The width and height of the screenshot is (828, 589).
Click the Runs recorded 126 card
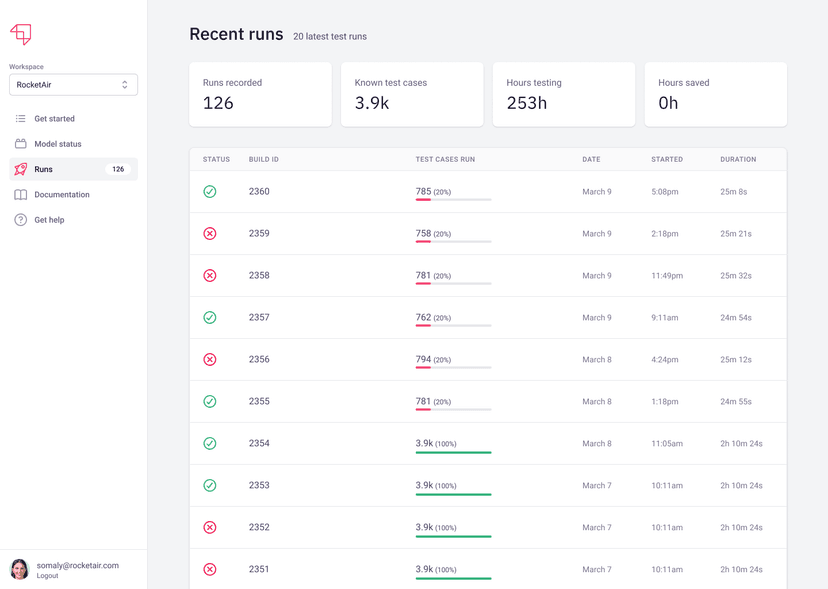[260, 95]
